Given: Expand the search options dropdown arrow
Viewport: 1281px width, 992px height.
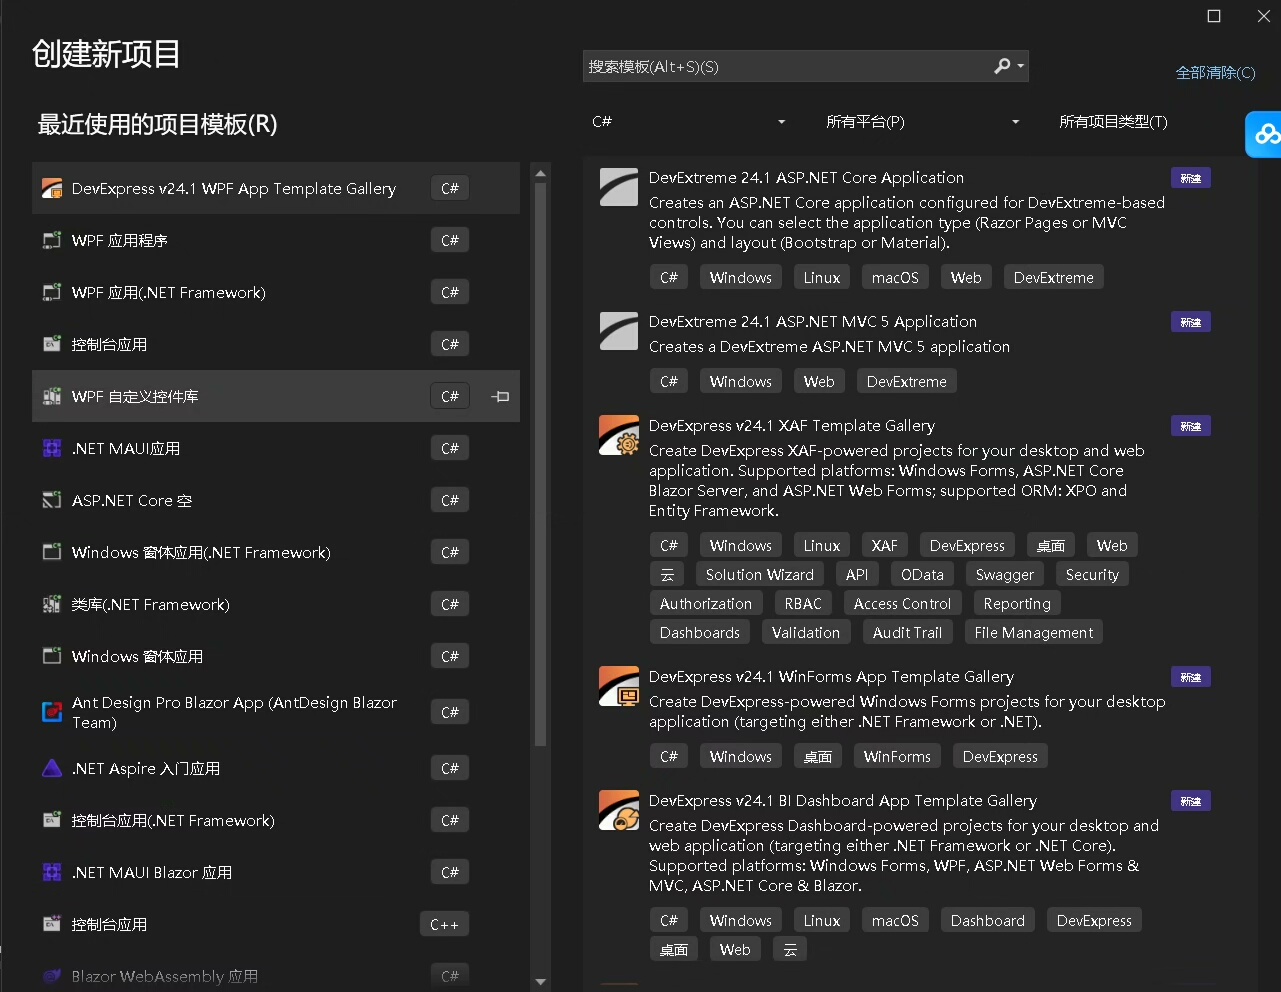Looking at the screenshot, I should 1020,66.
